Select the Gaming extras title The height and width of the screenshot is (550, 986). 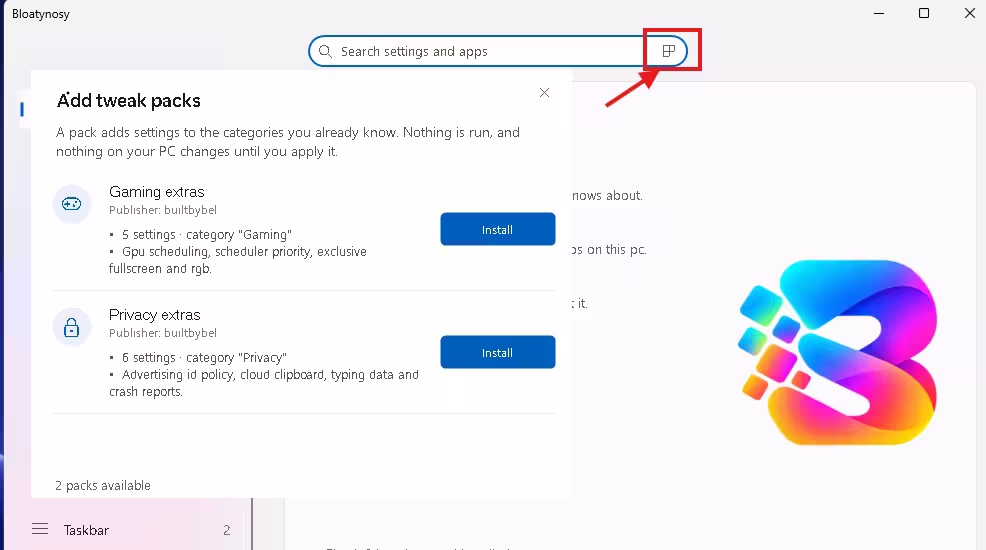(x=157, y=192)
